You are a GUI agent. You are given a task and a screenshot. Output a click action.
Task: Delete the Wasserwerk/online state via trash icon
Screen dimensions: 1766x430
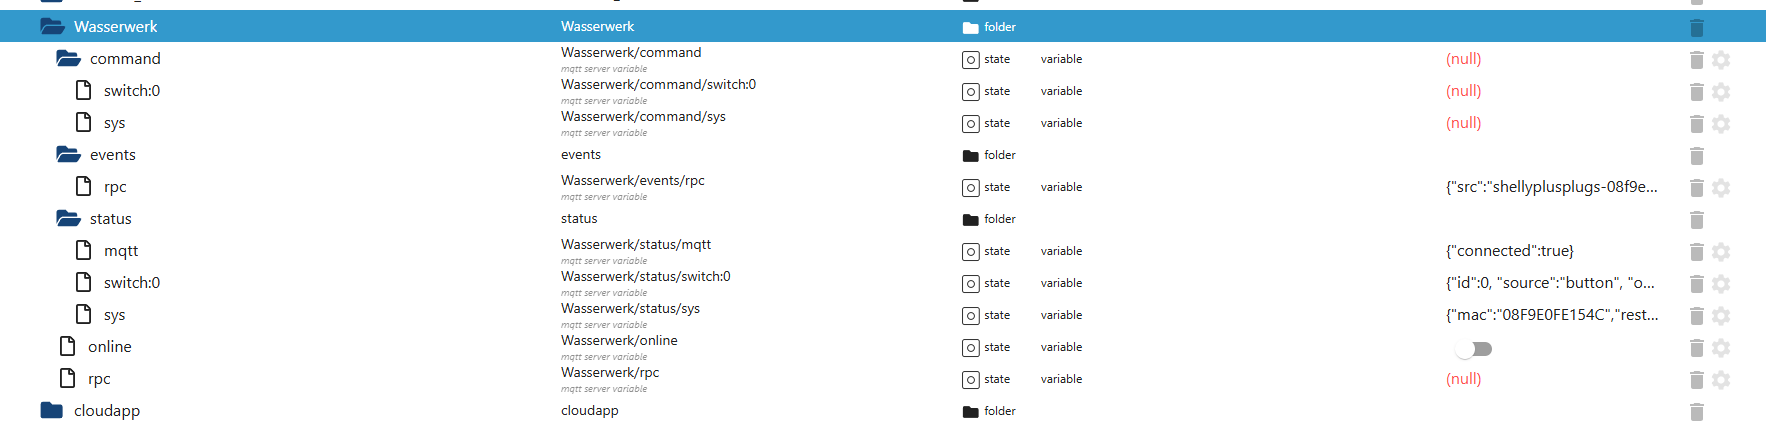point(1696,348)
